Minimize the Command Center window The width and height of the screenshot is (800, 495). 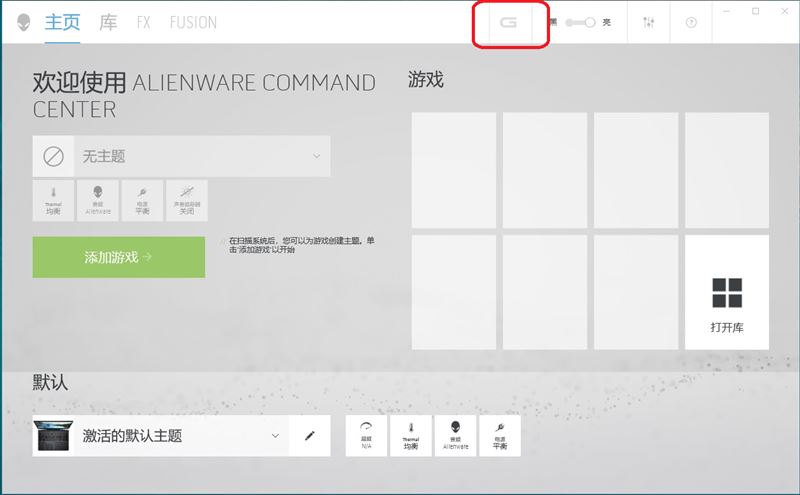tap(727, 11)
